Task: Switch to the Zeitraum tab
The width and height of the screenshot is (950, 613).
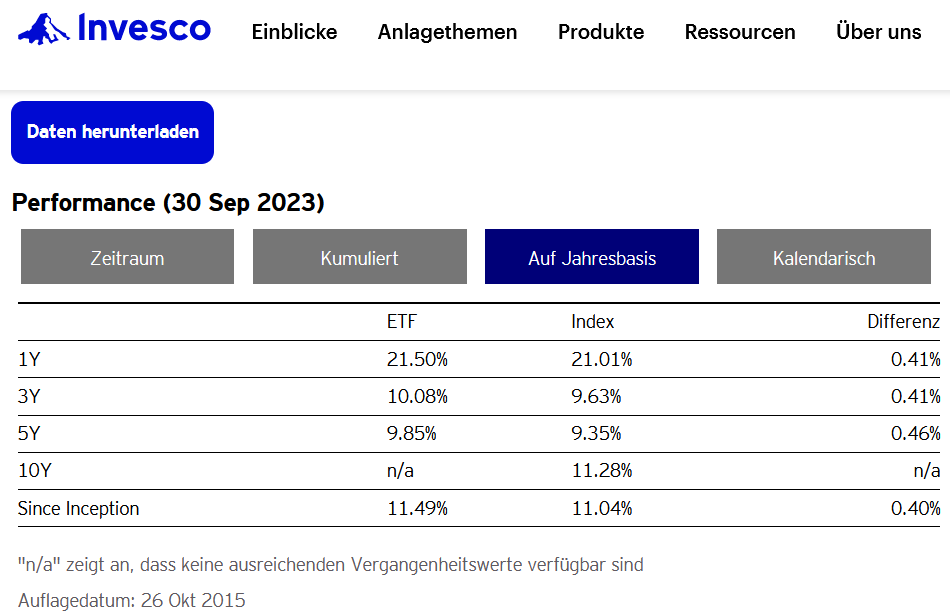Action: (127, 258)
